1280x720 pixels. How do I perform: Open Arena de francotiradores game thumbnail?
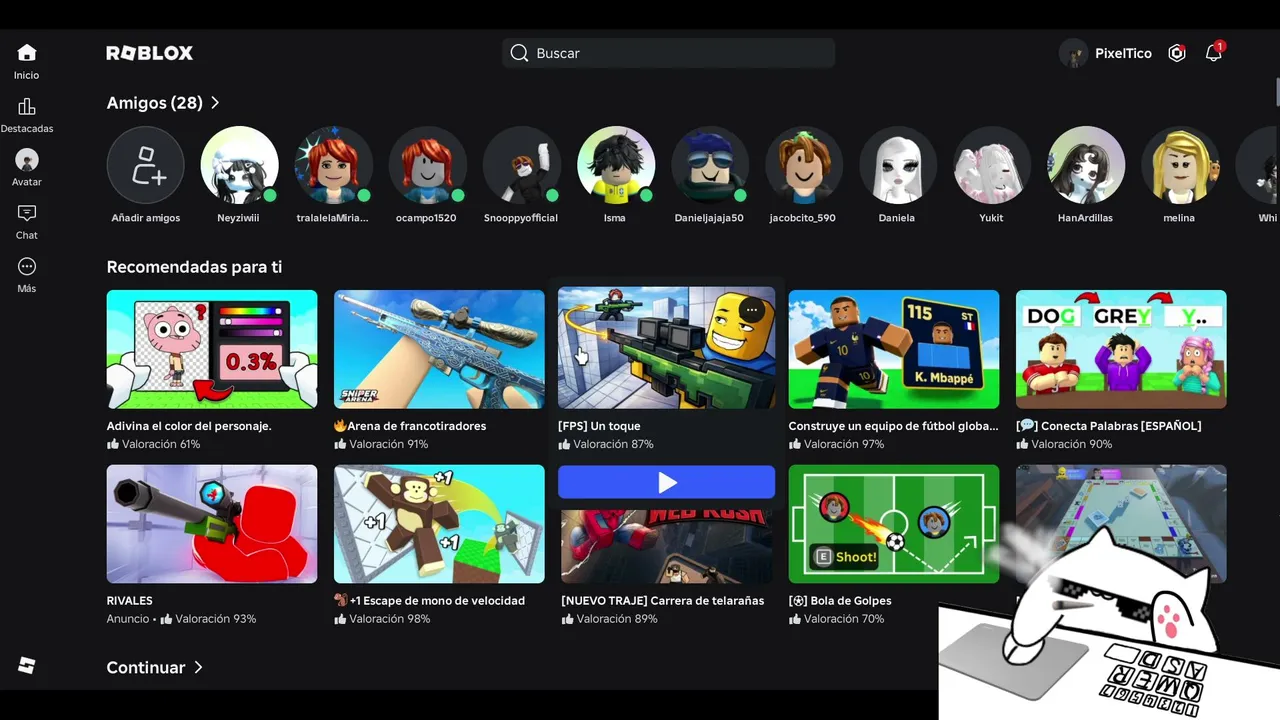(439, 349)
